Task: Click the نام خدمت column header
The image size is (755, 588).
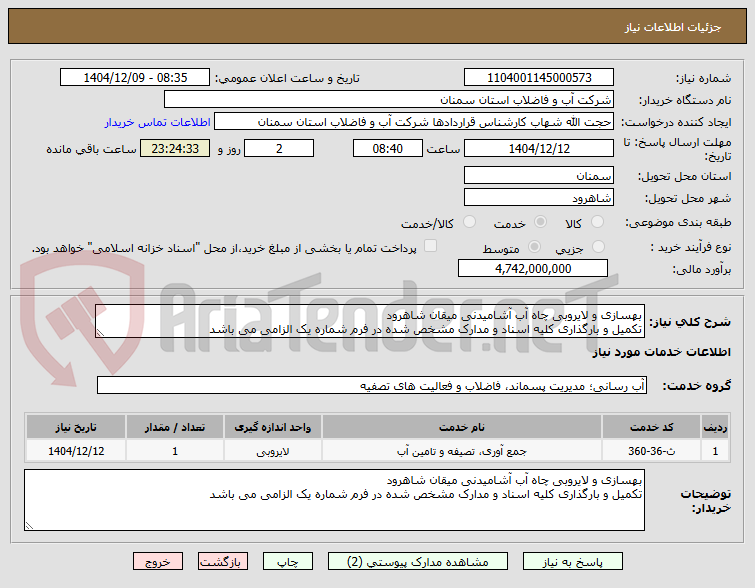Action: click(x=461, y=427)
